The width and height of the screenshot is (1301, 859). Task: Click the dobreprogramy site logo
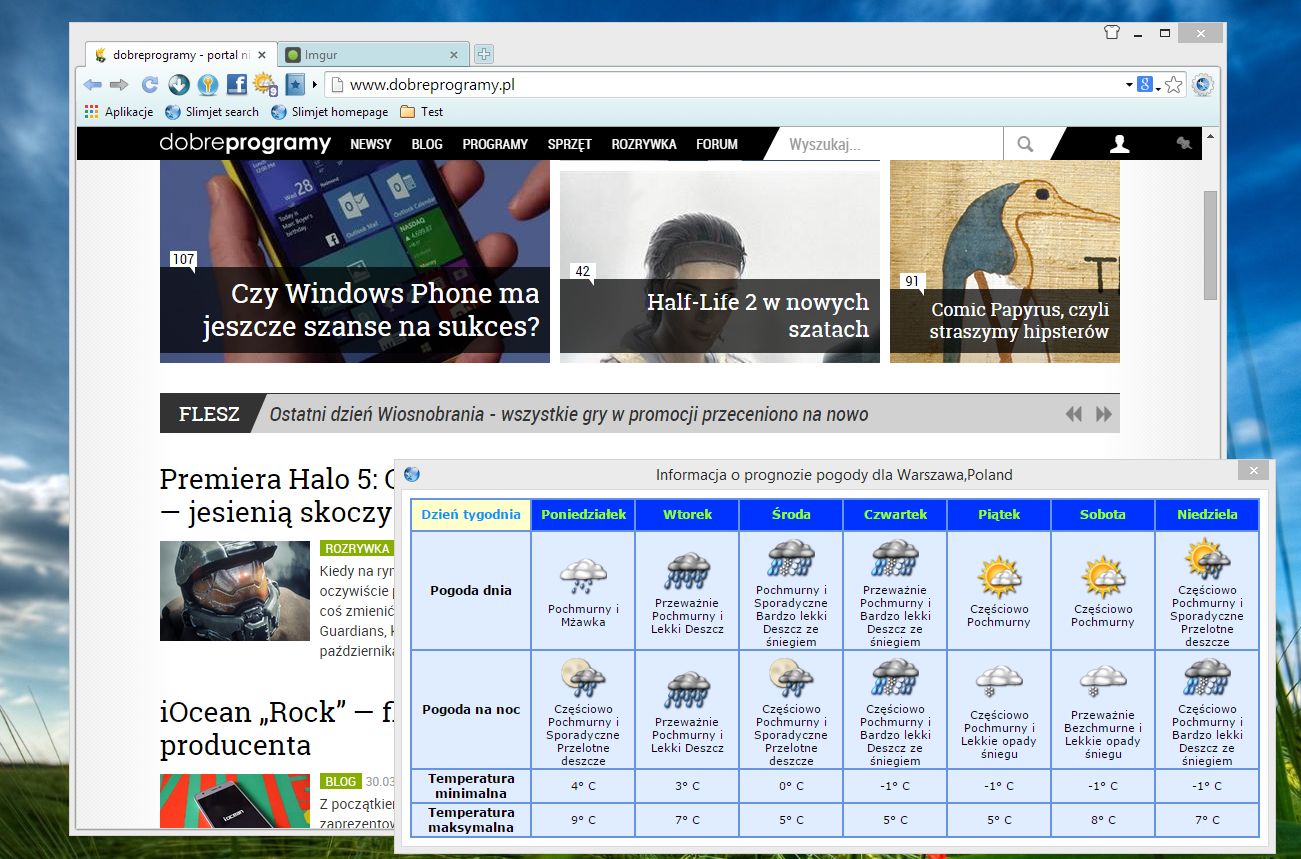(245, 144)
